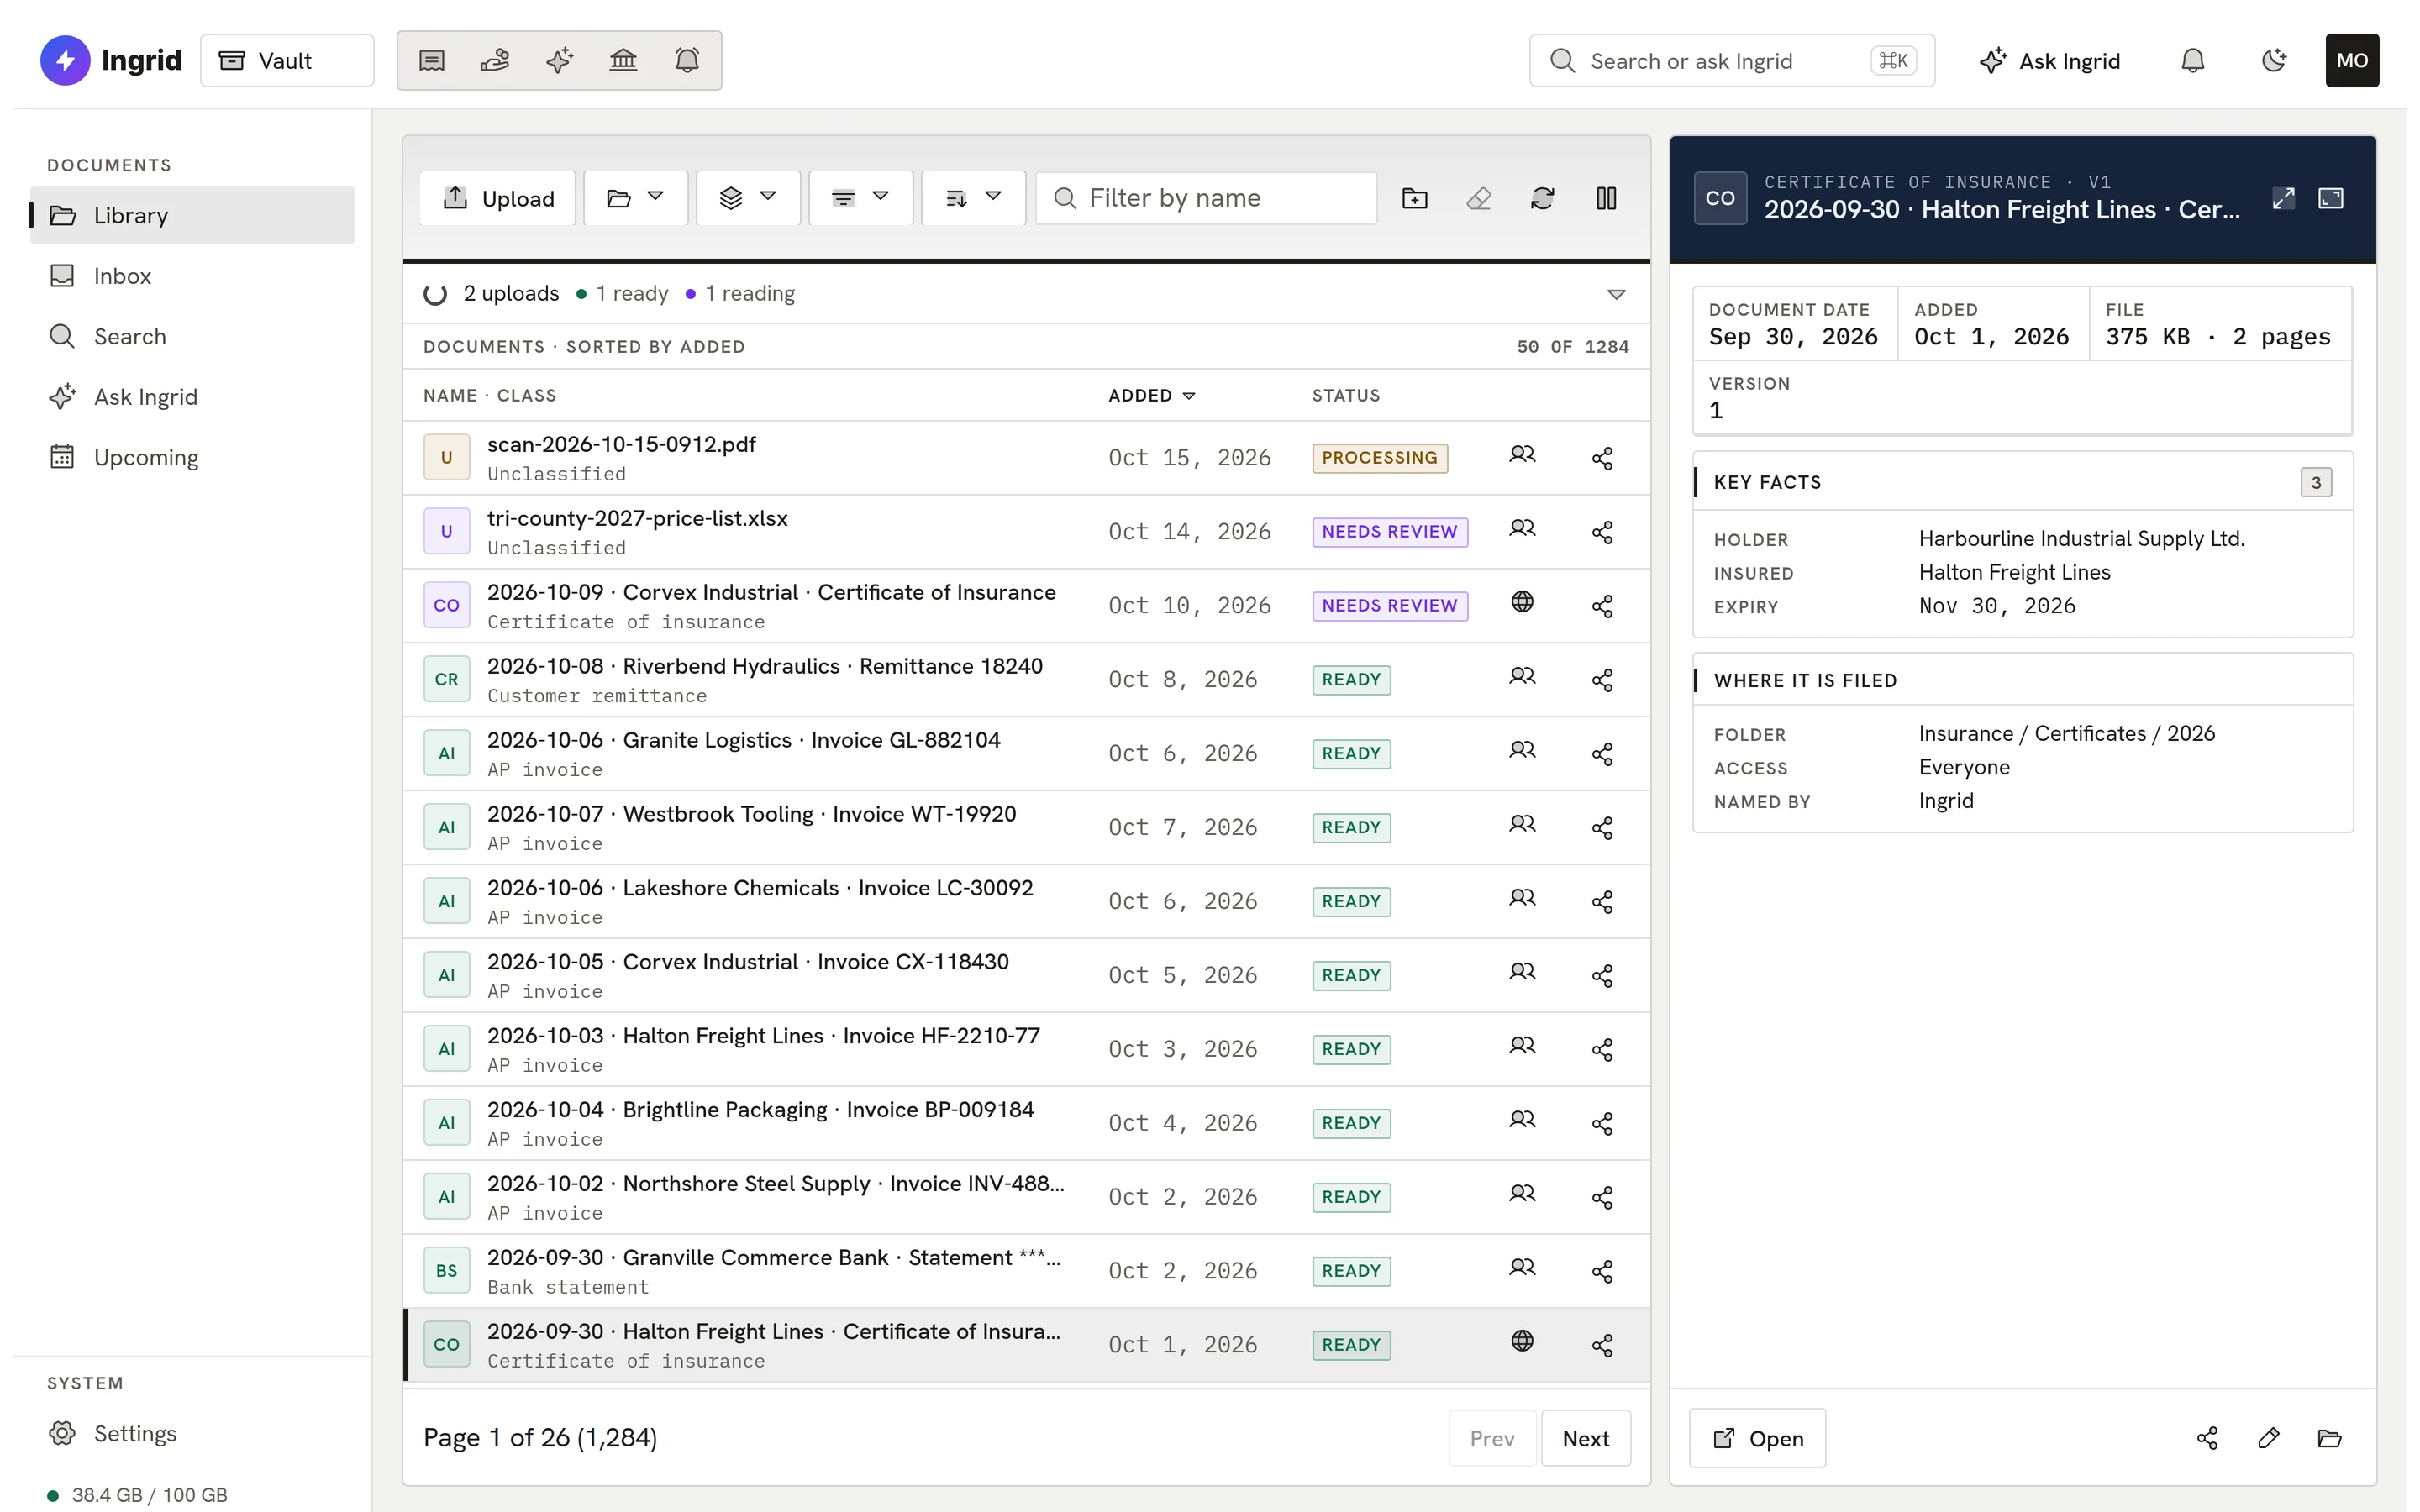The image size is (2420, 1512).
Task: Click the Filter by name field
Action: pos(1206,198)
